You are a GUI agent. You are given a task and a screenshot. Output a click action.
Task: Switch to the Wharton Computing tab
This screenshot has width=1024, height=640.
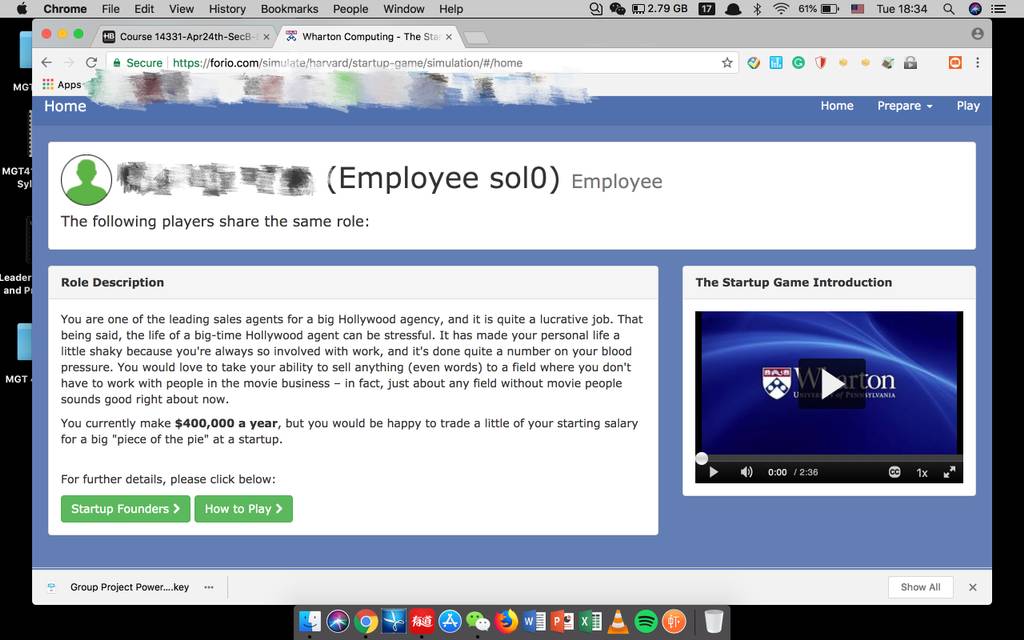point(370,37)
